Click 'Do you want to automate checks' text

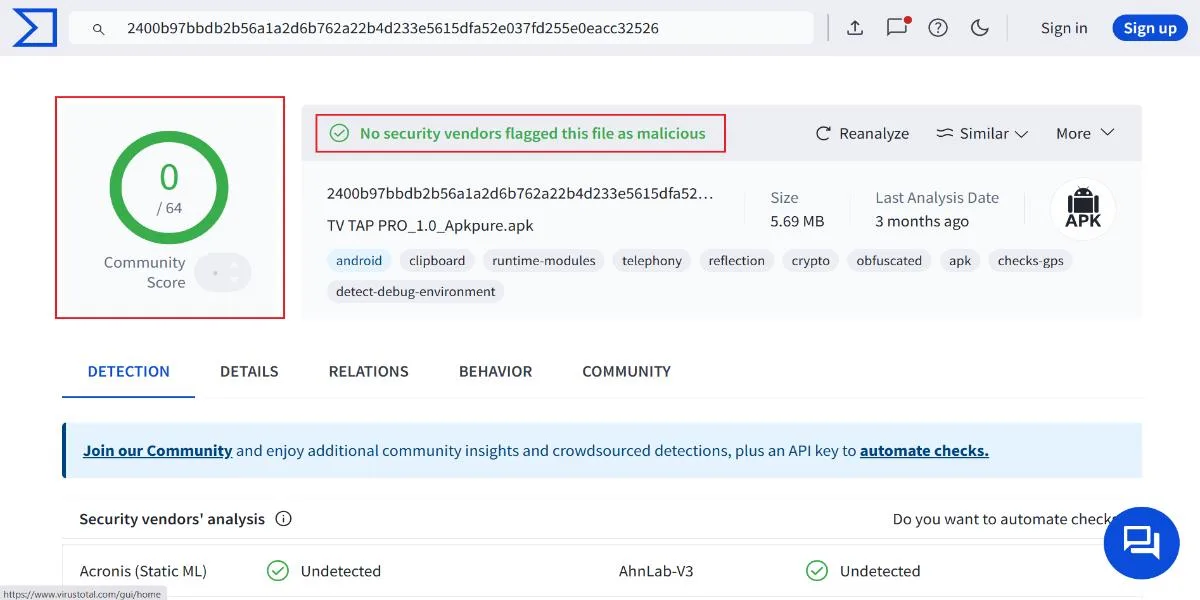[x=1004, y=519]
